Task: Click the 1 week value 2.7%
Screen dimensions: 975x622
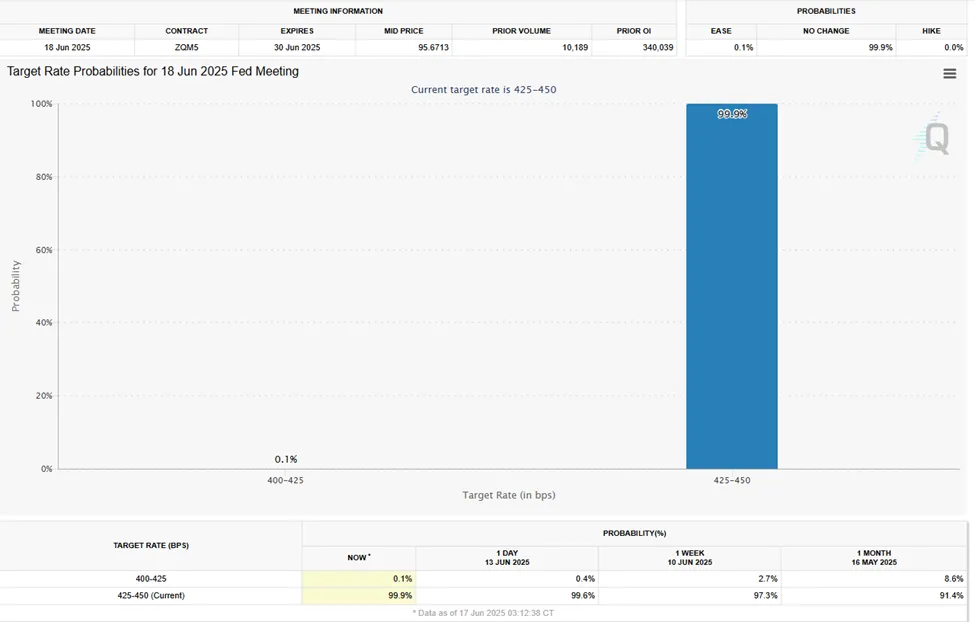Action: pyautogui.click(x=768, y=579)
